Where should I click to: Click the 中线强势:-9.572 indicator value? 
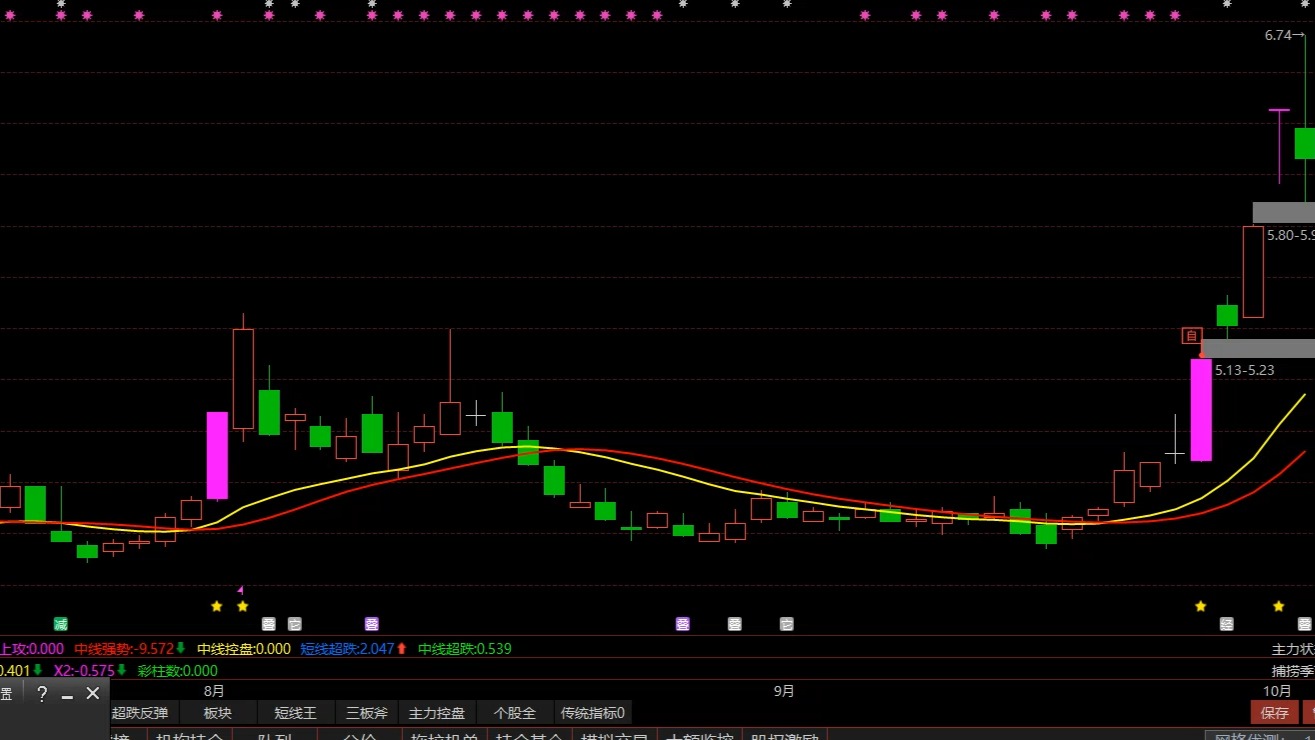124,649
